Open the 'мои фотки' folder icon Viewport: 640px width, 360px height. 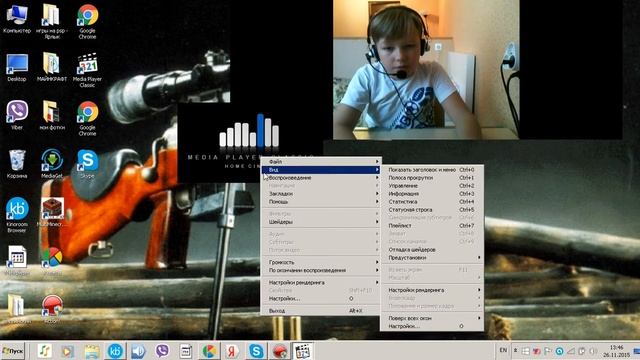coord(51,116)
